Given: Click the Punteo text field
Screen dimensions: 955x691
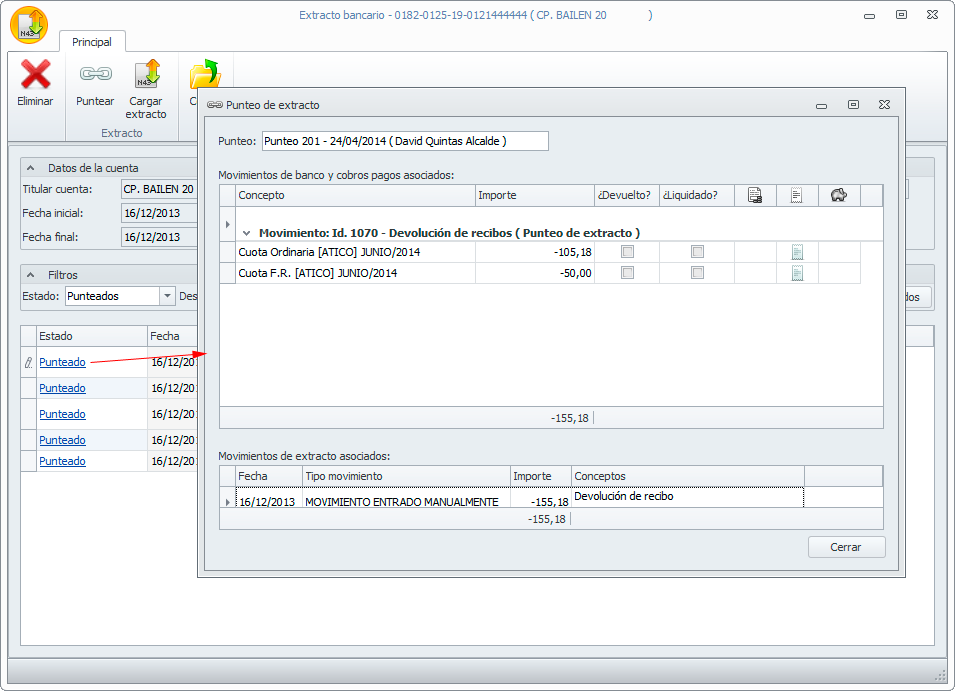Looking at the screenshot, I should point(404,141).
